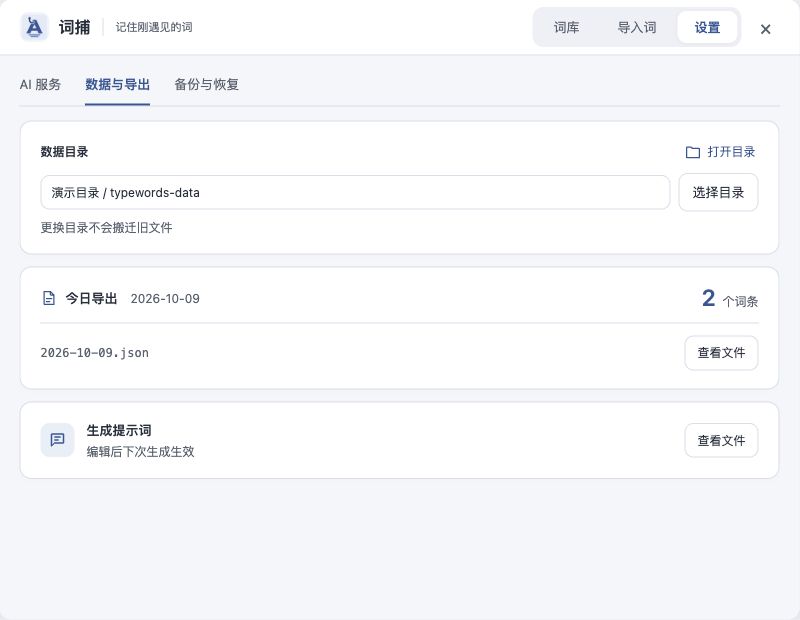Screen dimensions: 800x620
Task: Click the document icon next to 今日导出
Action: [x=49, y=298]
